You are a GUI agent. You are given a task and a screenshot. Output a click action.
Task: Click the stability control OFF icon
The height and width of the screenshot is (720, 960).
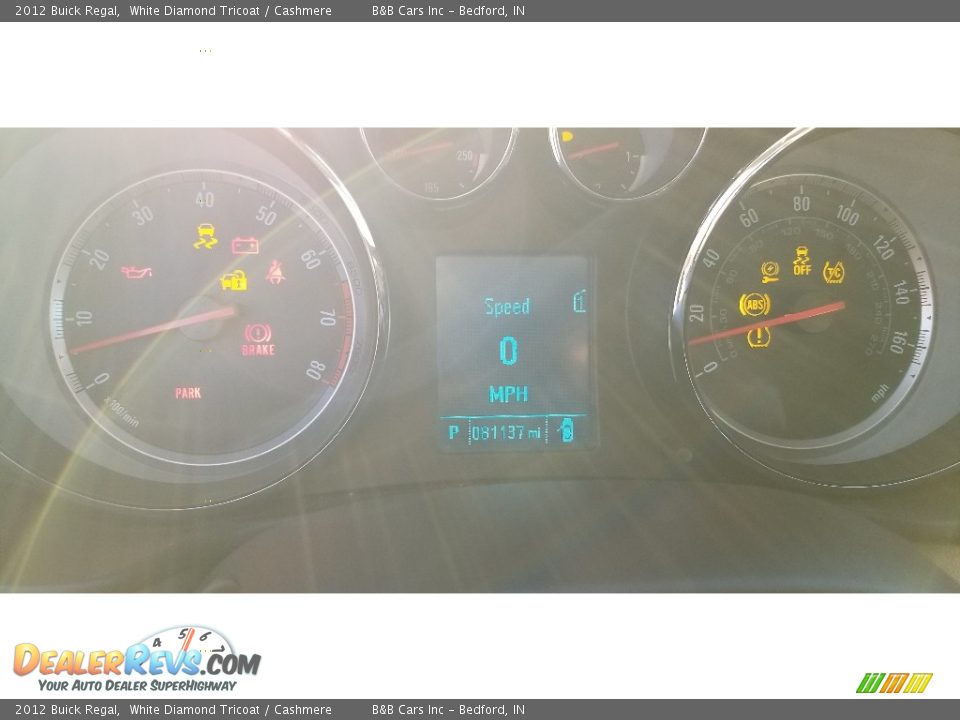point(802,261)
